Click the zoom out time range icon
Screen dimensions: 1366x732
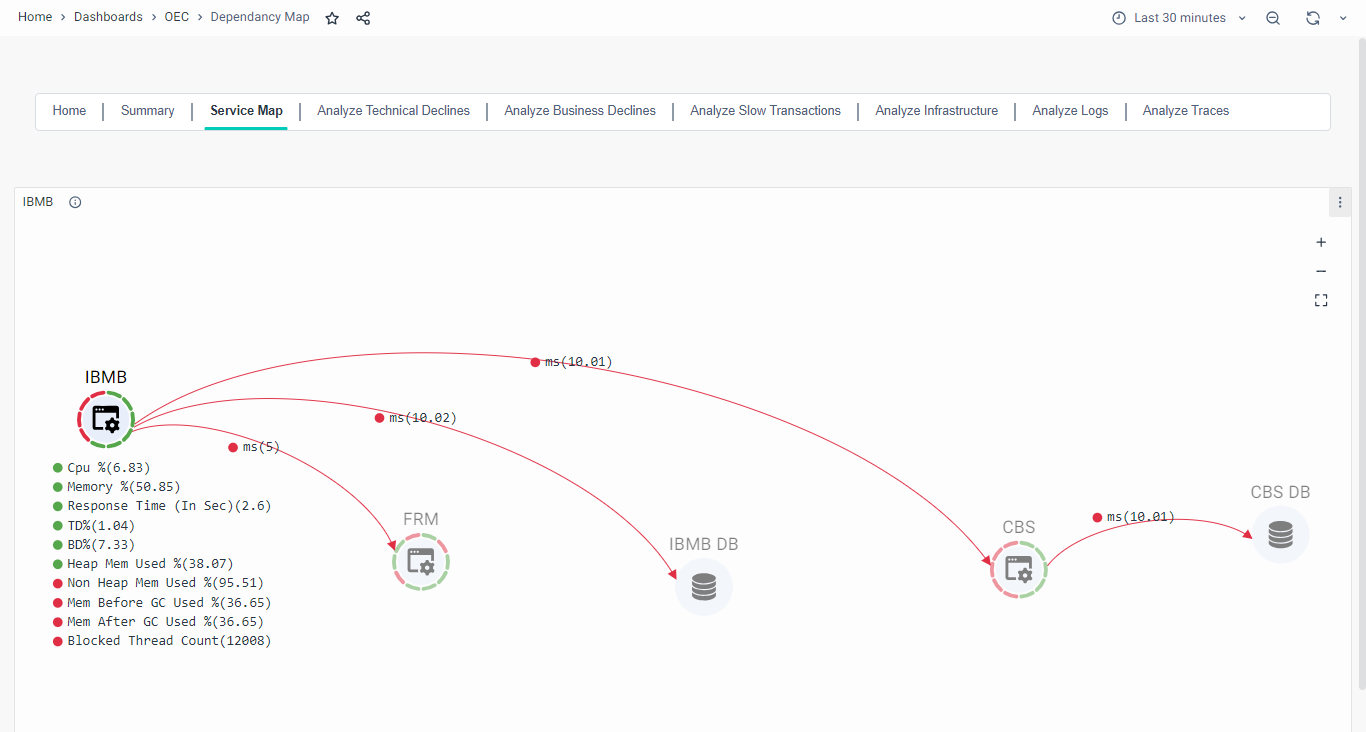1273,18
